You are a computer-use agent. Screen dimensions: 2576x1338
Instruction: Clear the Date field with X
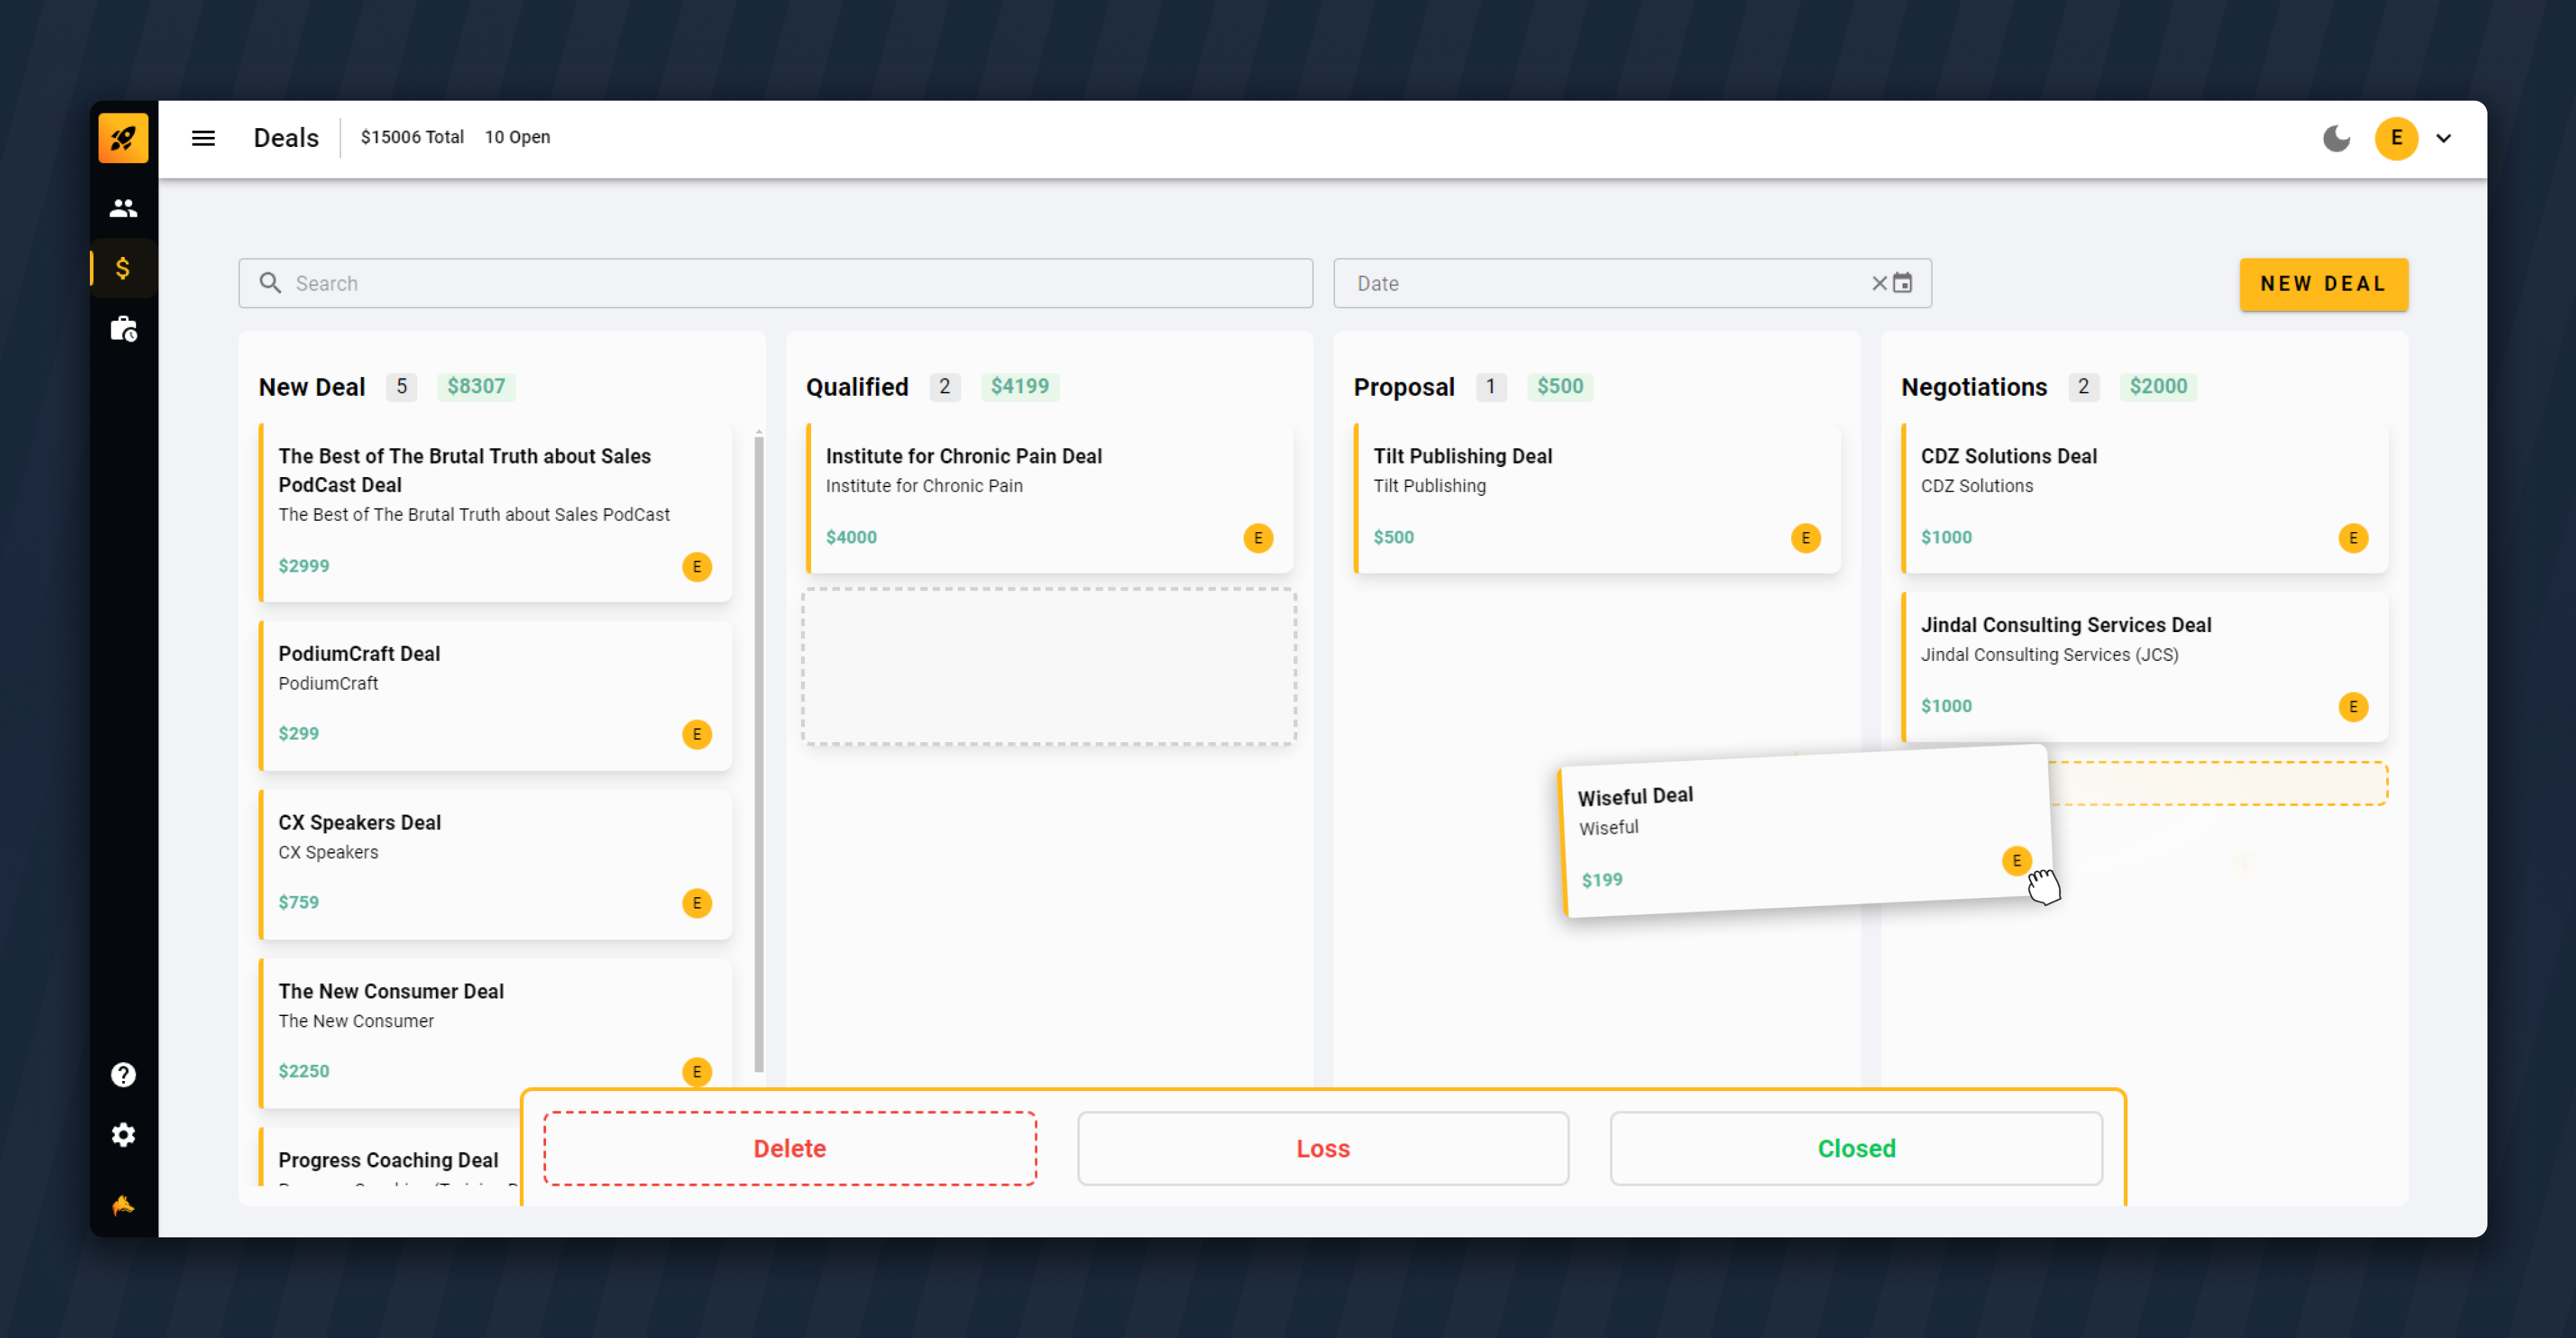click(x=1879, y=283)
